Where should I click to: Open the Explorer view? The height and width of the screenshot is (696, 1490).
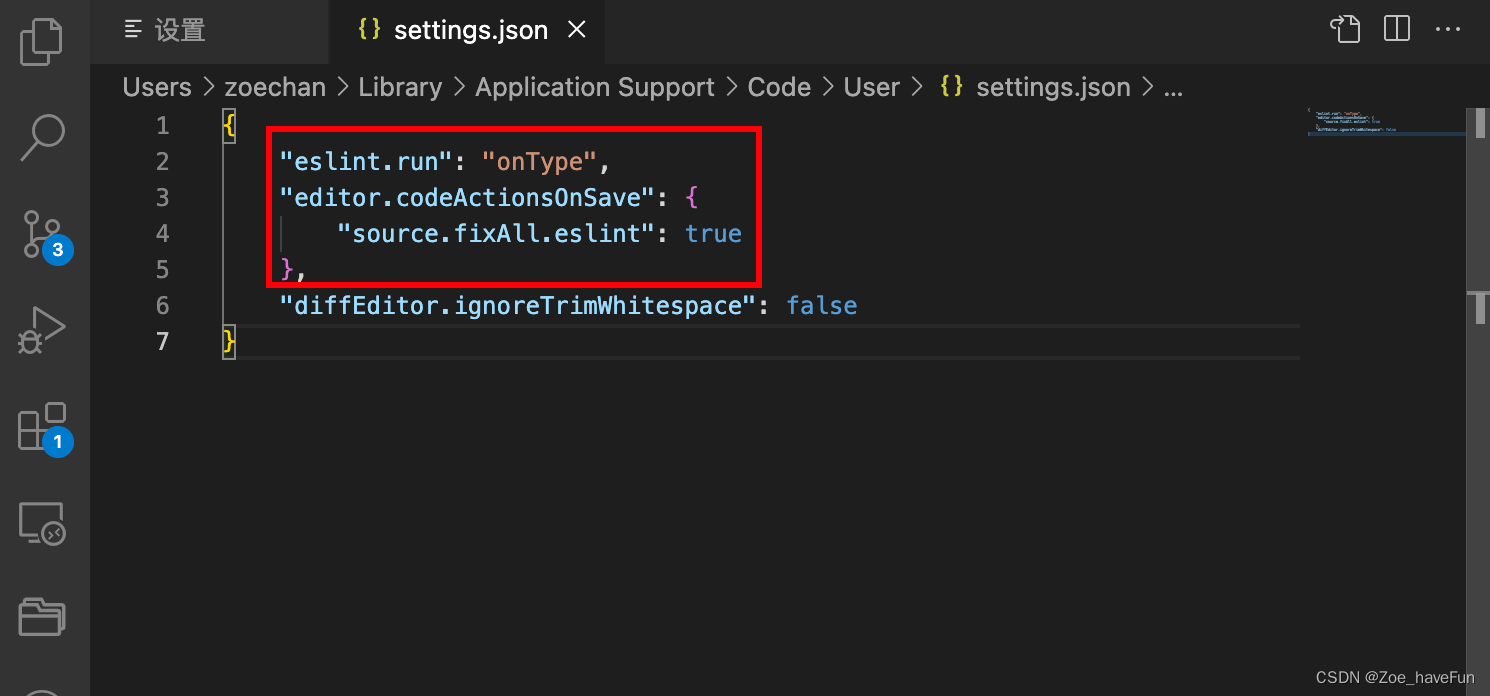click(x=41, y=40)
